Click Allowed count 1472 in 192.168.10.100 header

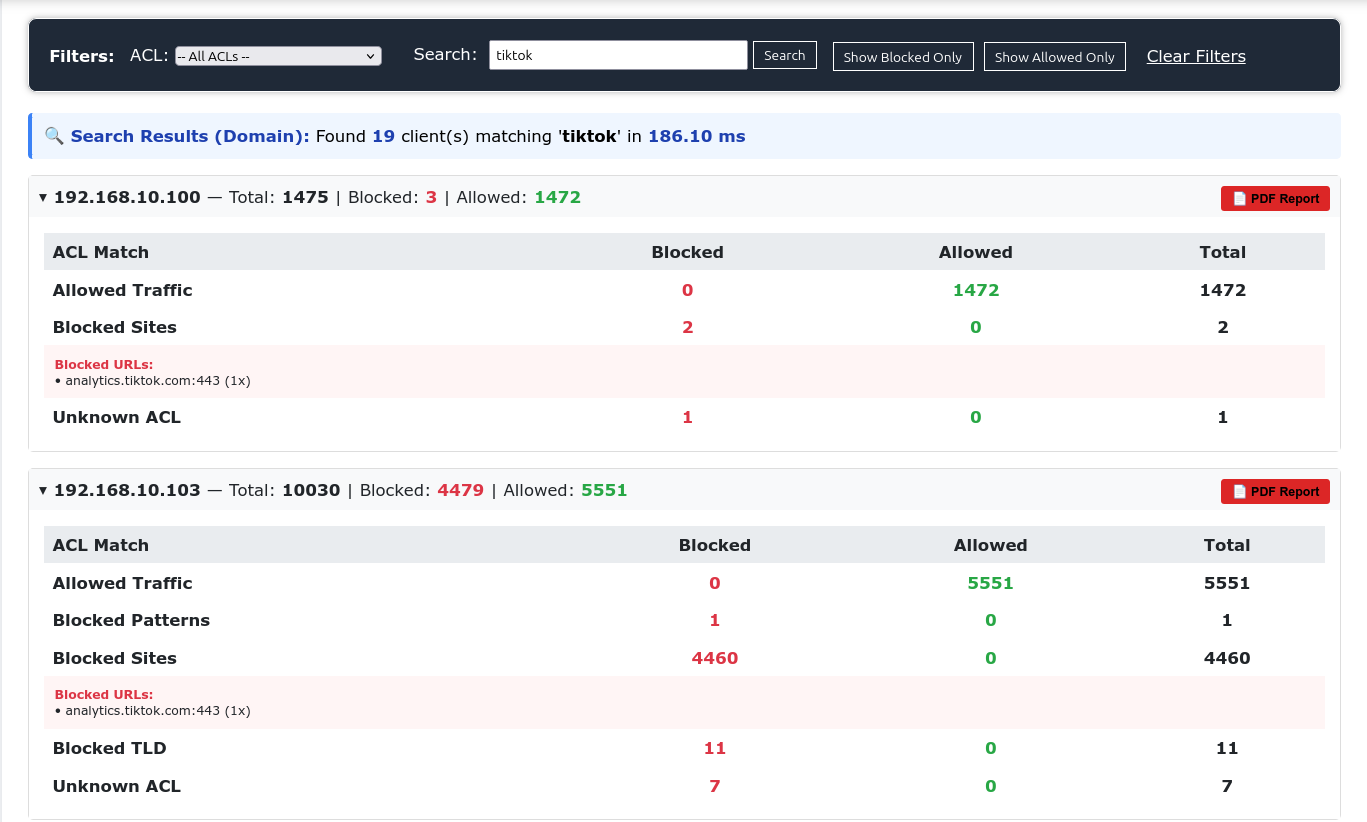pyautogui.click(x=557, y=198)
